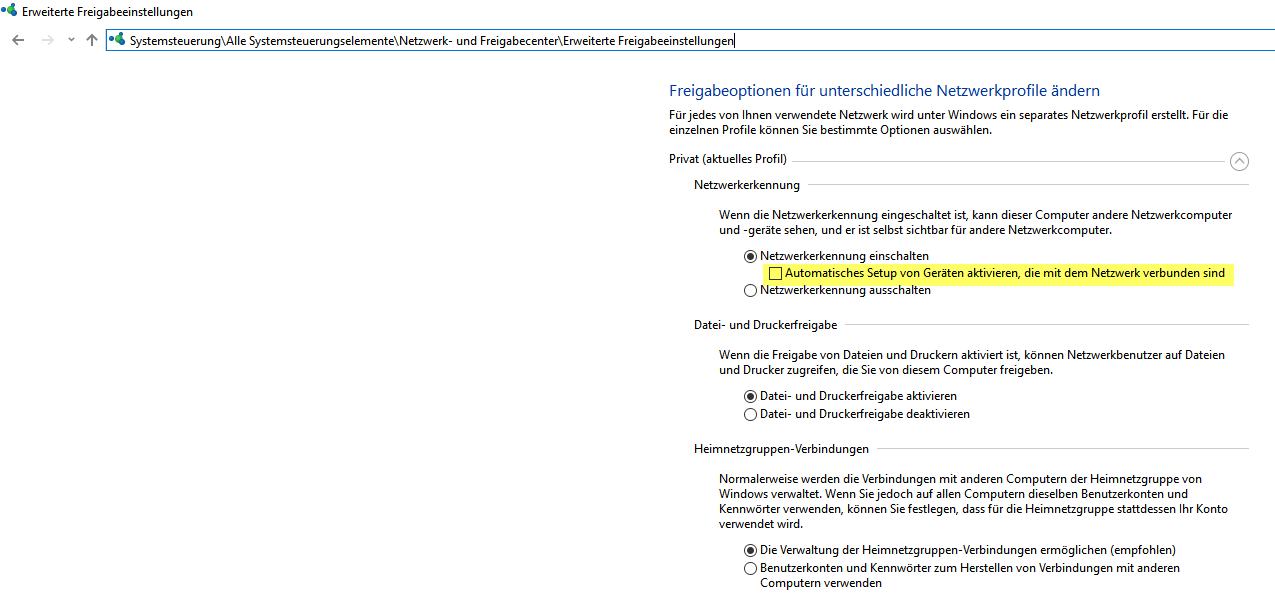Image resolution: width=1275 pixels, height=608 pixels.
Task: Click heading Freigabeoptionen für unterschiedliche Netzwerkprofile ändern
Action: click(884, 90)
